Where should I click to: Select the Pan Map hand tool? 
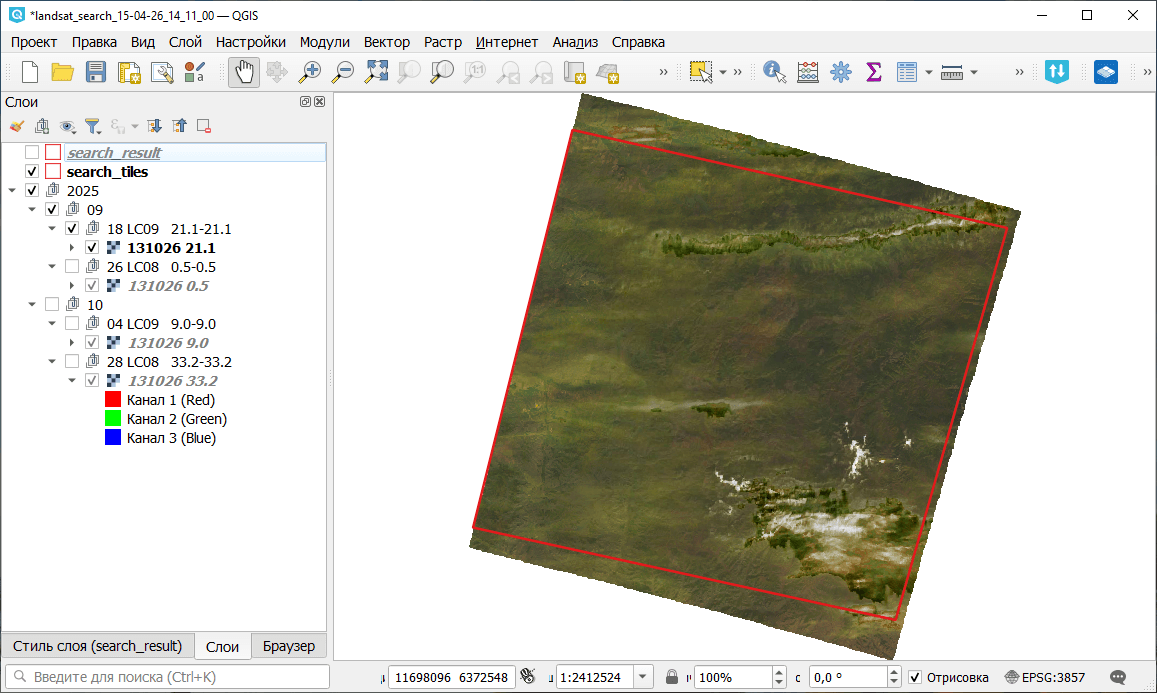(244, 72)
